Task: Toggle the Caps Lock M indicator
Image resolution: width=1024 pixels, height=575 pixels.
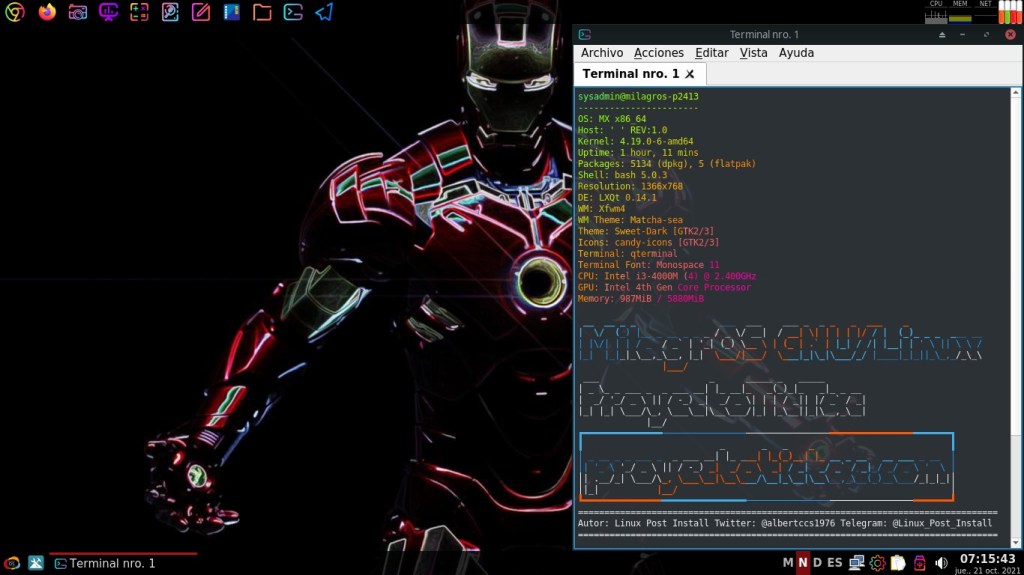Action: pos(787,563)
